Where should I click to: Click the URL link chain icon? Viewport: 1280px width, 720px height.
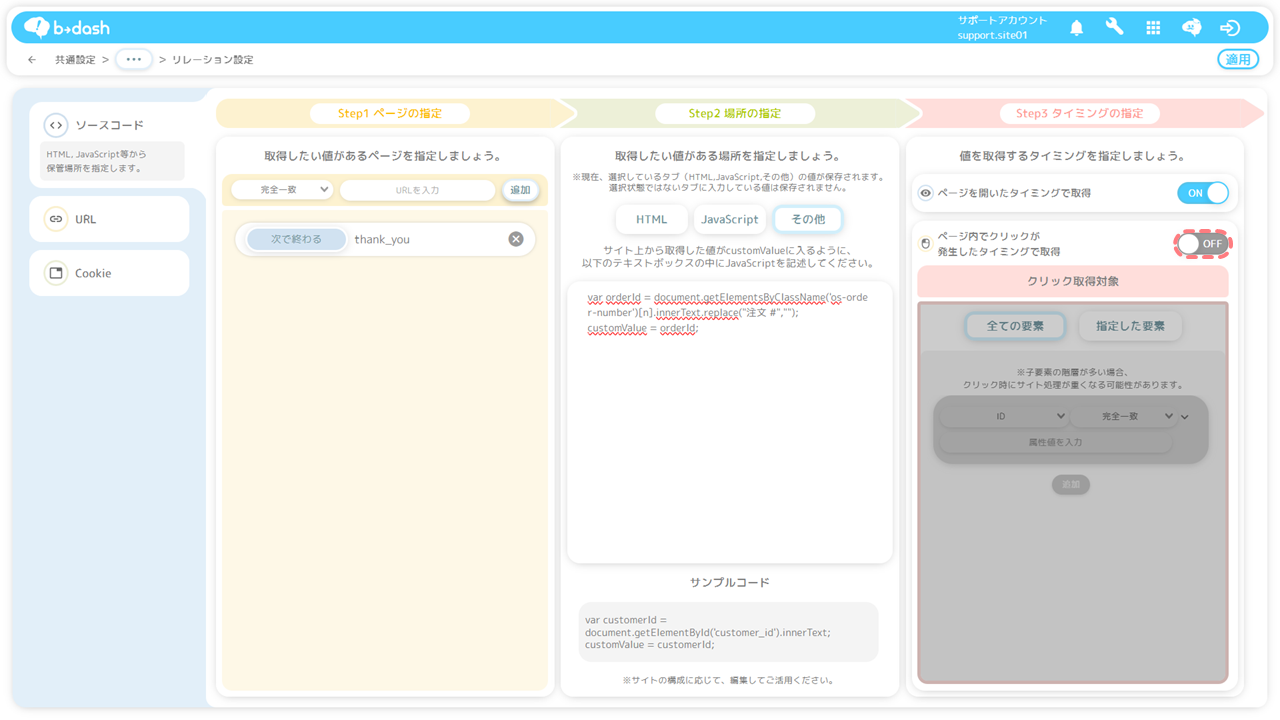pos(56,219)
